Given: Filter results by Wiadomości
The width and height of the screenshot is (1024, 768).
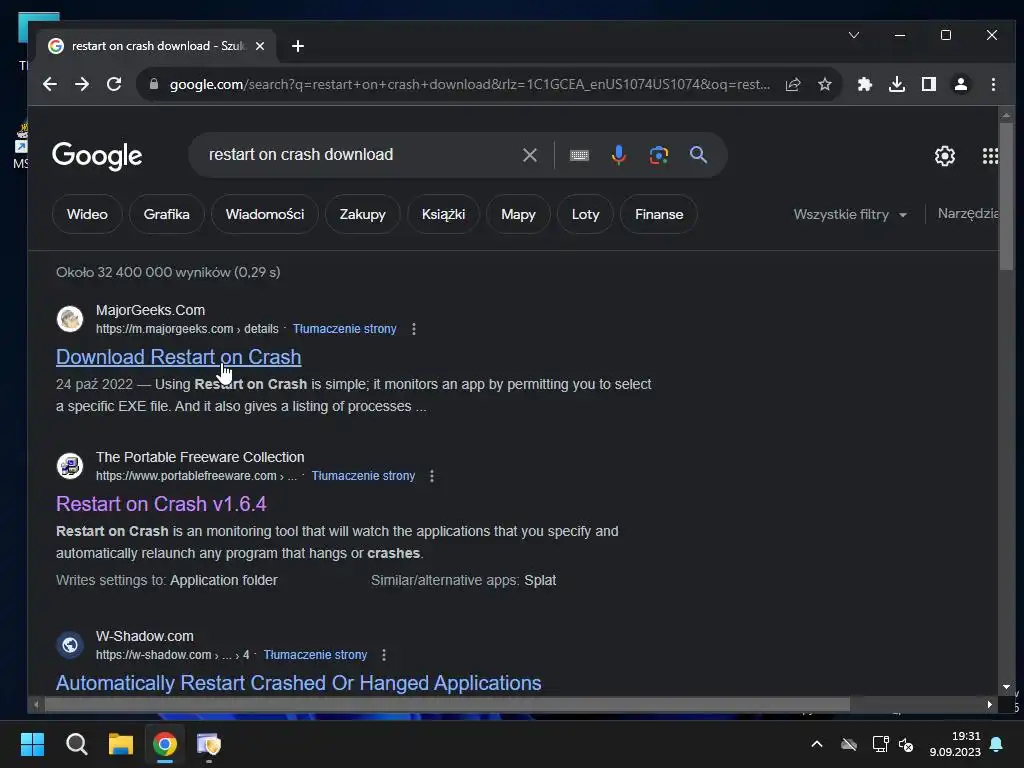Looking at the screenshot, I should [264, 214].
